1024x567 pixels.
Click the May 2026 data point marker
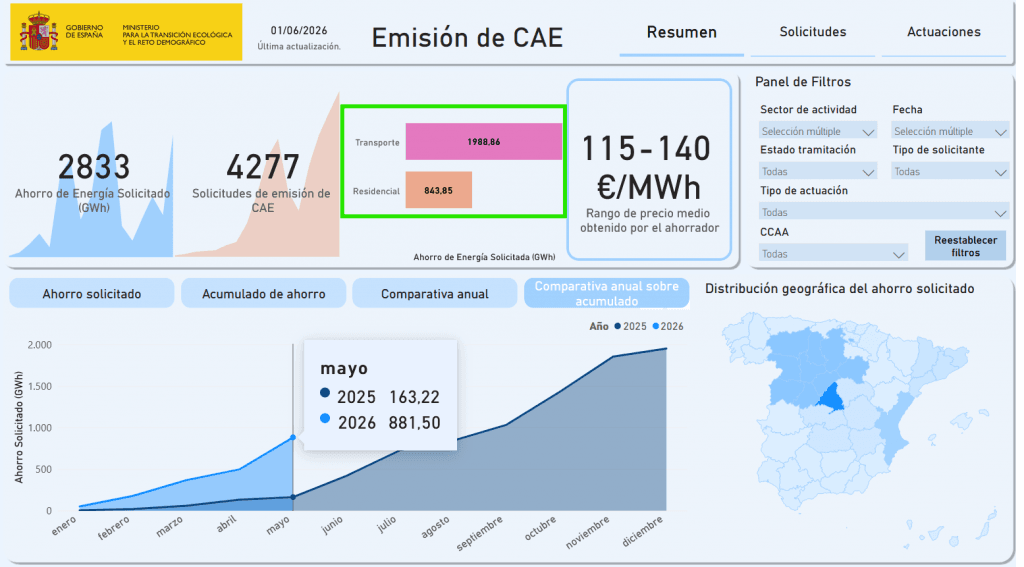coord(293,438)
